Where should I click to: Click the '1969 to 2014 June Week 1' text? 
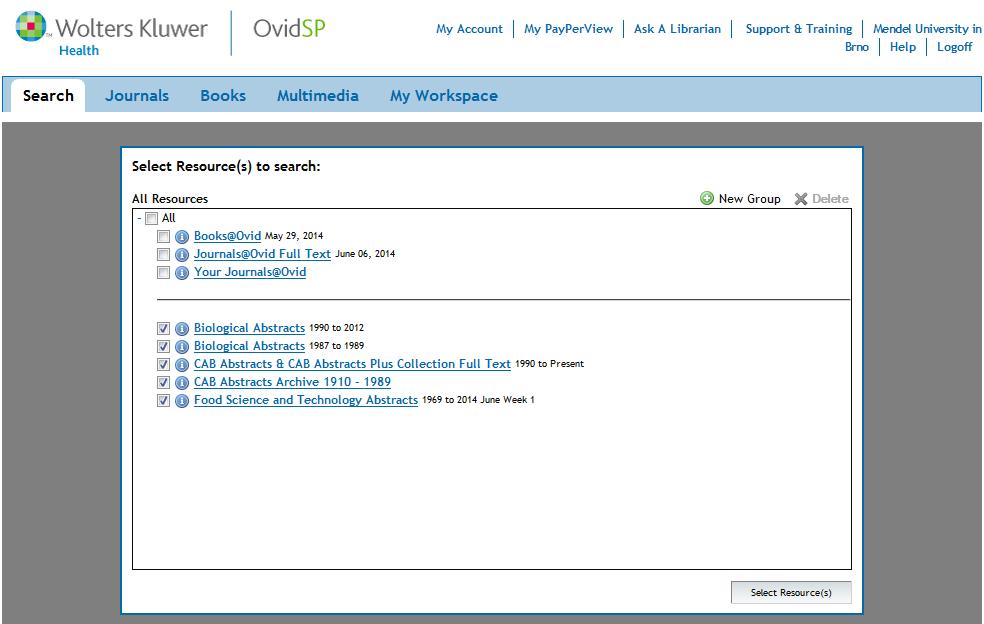[x=478, y=400]
